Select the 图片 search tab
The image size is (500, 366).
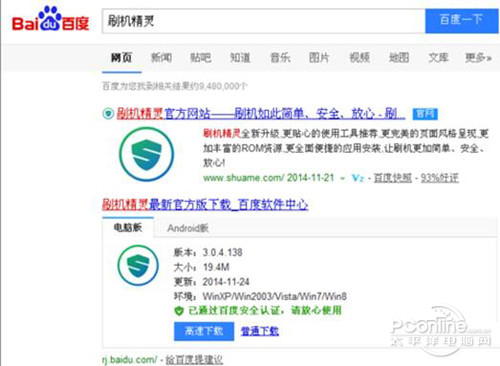coord(319,58)
